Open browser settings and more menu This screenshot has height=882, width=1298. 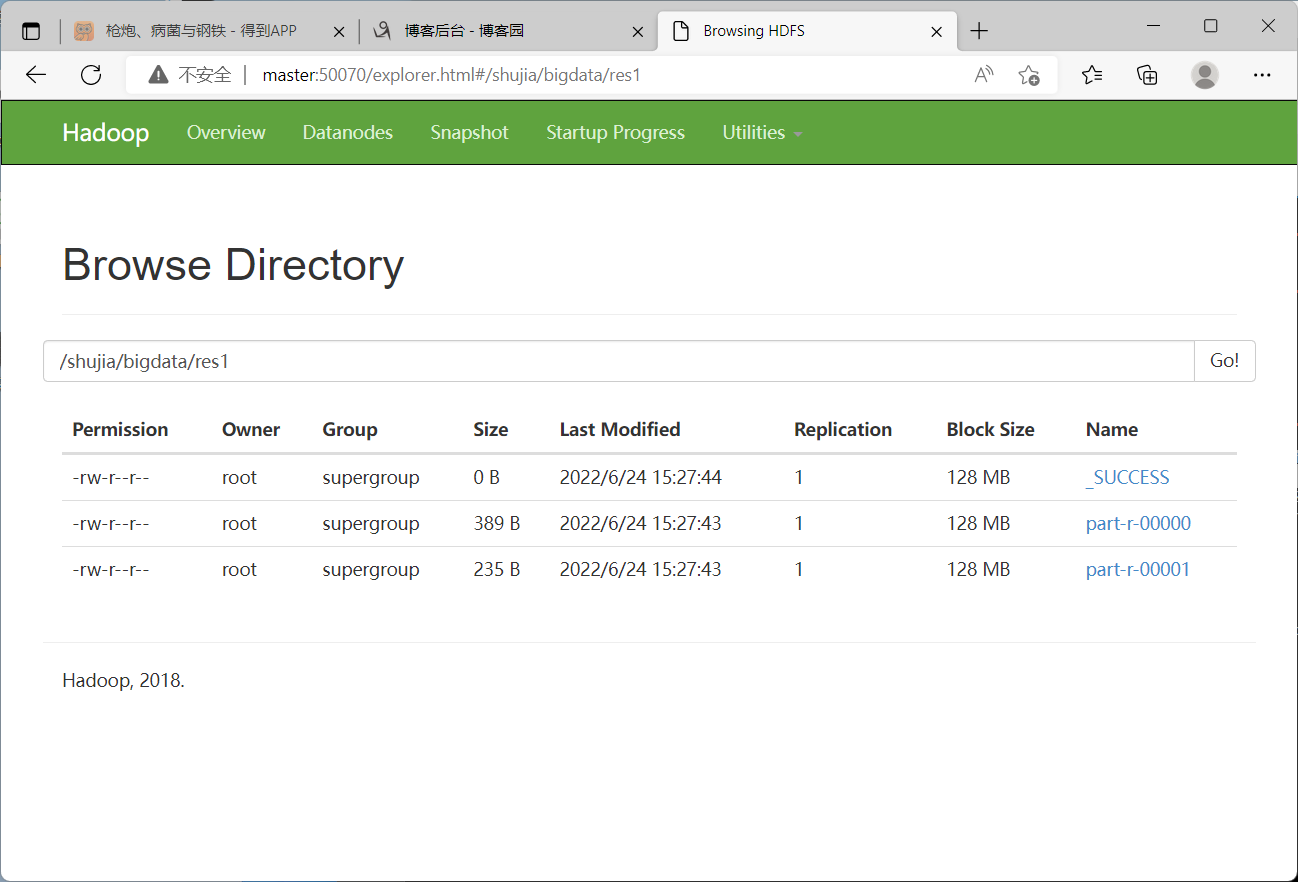[x=1262, y=75]
